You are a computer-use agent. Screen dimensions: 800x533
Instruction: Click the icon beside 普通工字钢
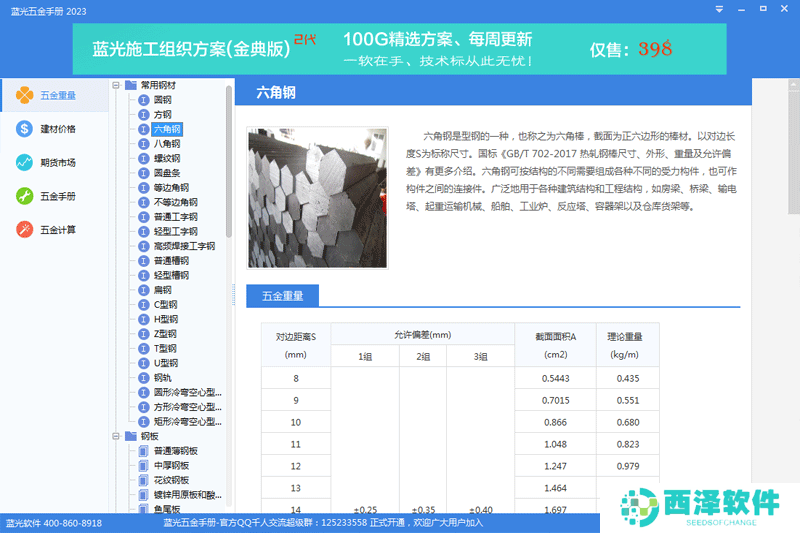(x=144, y=217)
